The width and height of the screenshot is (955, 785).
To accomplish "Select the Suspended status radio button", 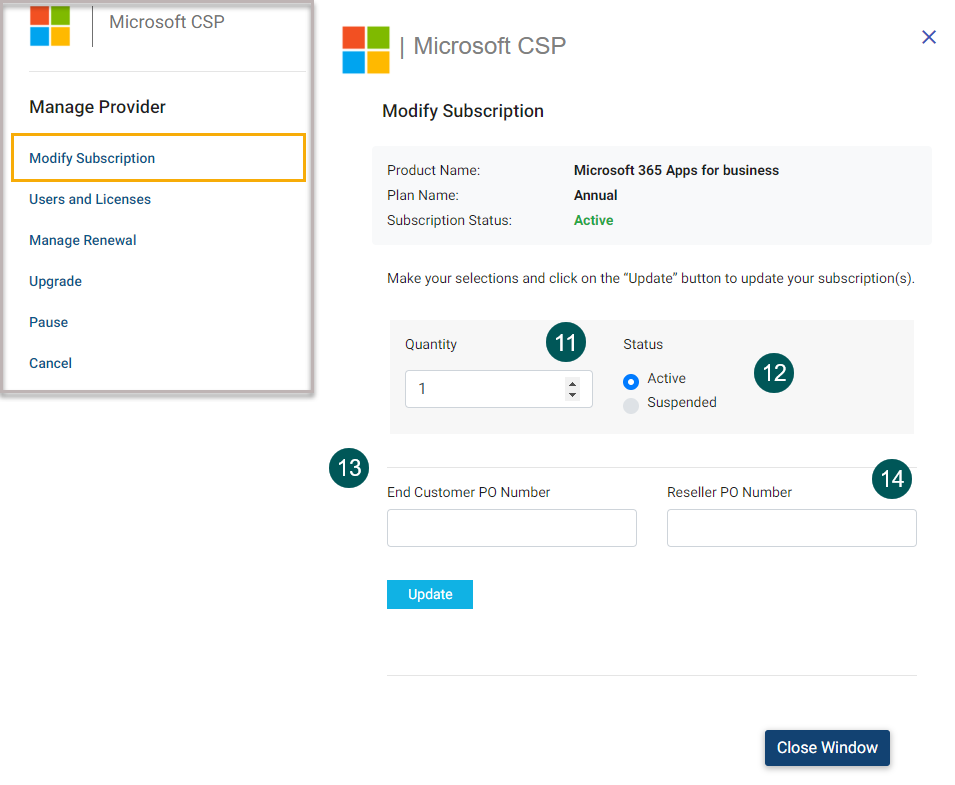I will 631,406.
